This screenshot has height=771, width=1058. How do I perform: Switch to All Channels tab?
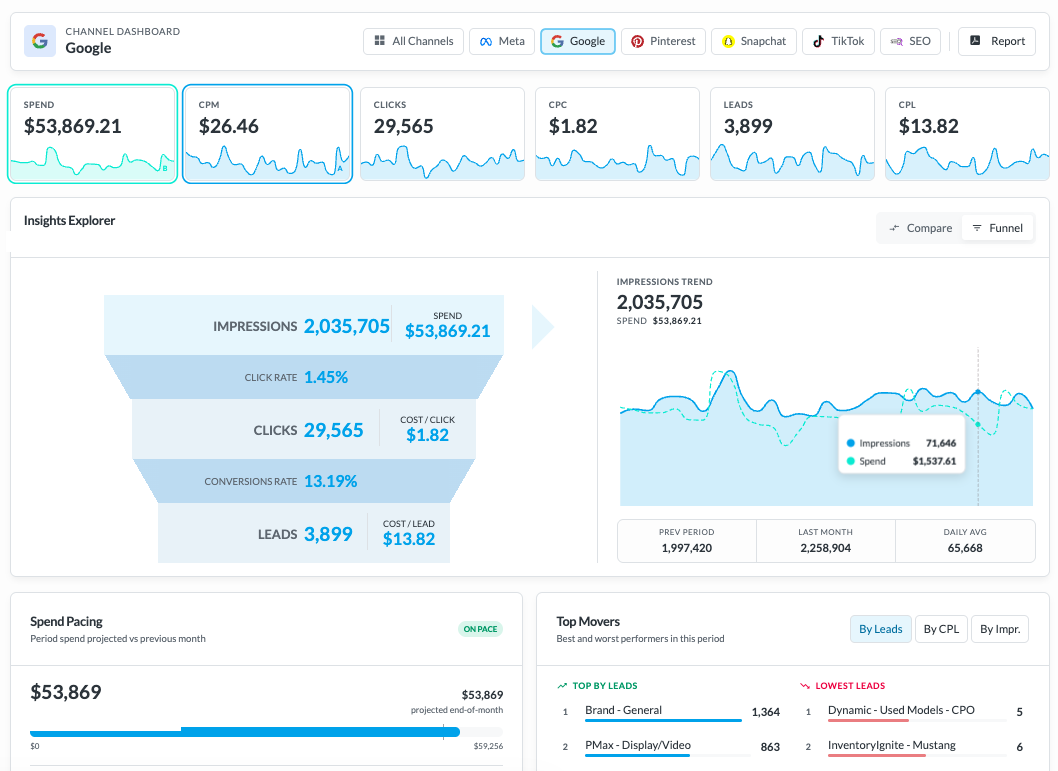[414, 41]
